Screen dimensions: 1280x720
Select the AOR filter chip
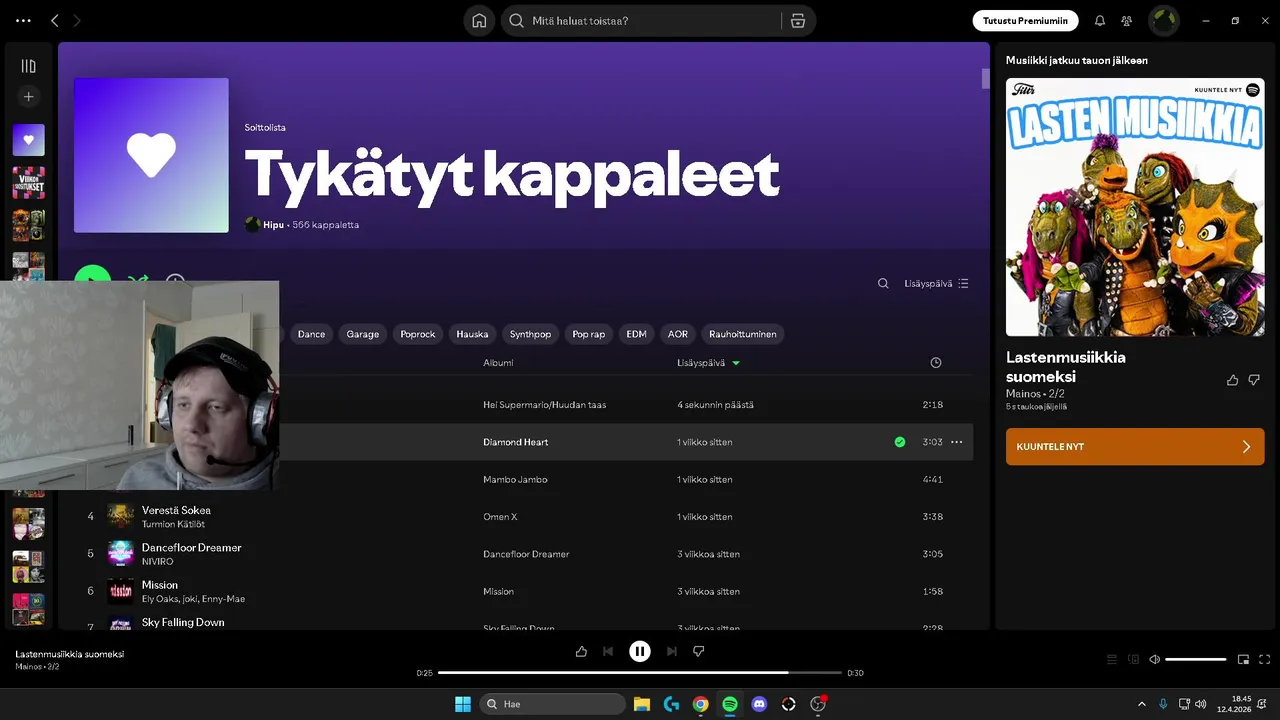(x=678, y=334)
